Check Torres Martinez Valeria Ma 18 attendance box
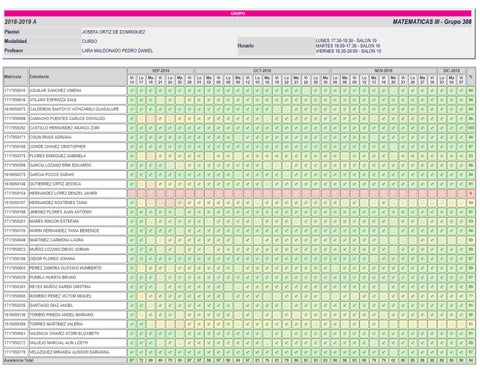Viewport: 480px width, 371px height. coord(151,324)
